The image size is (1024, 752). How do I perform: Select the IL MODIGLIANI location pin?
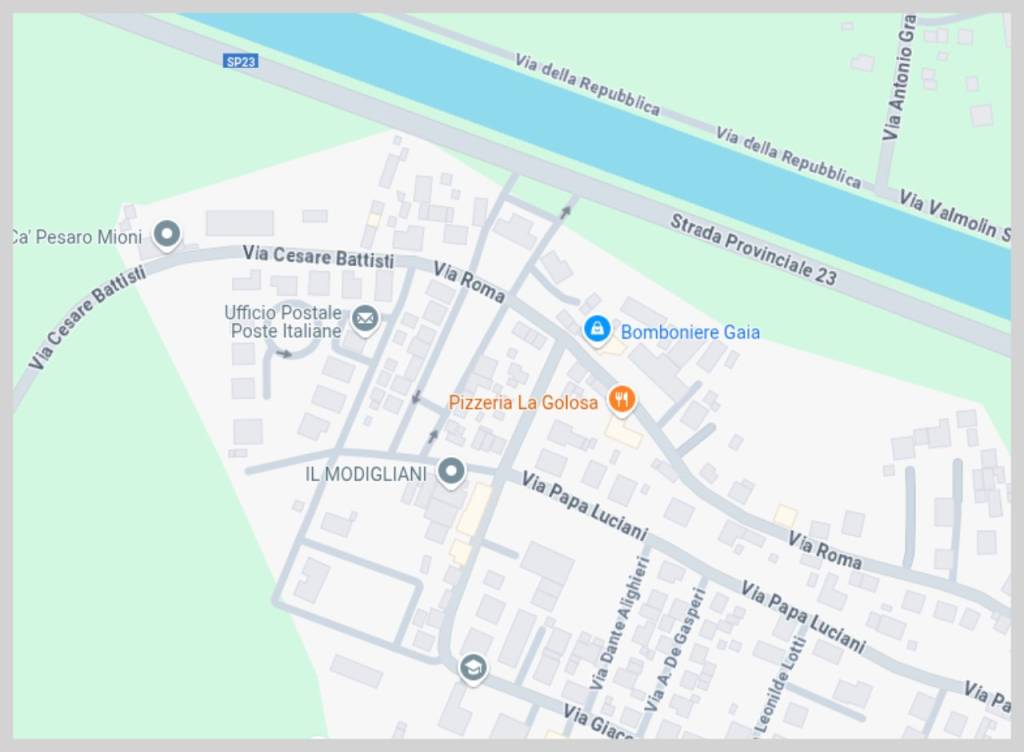[x=451, y=472]
